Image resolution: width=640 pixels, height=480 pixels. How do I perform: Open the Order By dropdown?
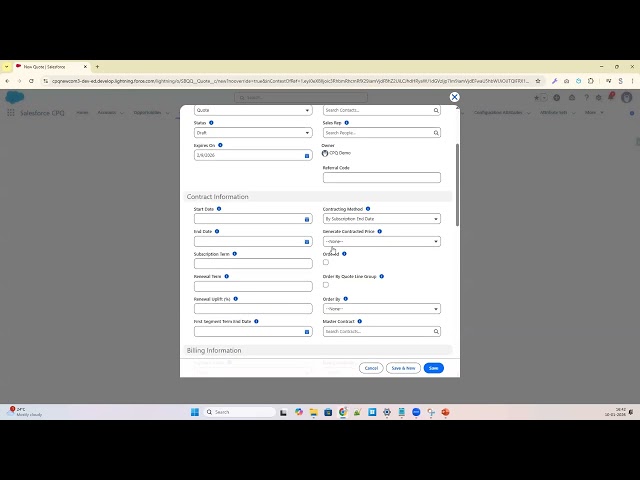click(x=382, y=309)
